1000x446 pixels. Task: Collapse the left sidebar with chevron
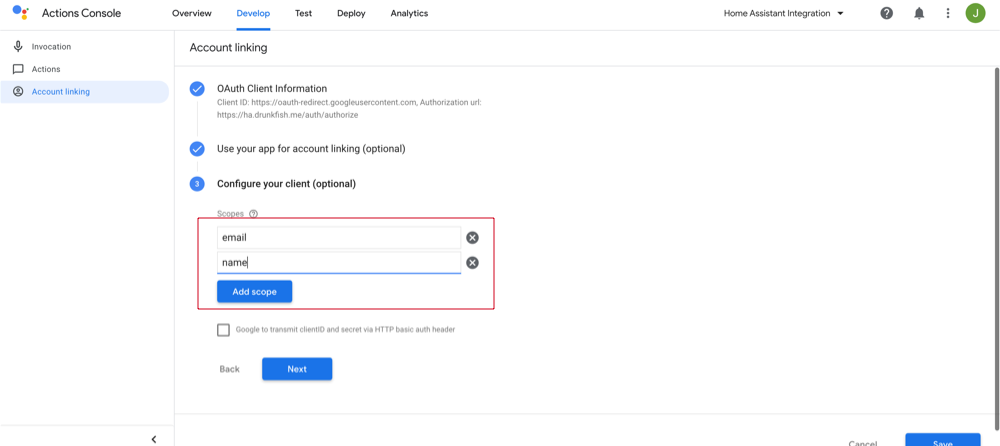[153, 439]
